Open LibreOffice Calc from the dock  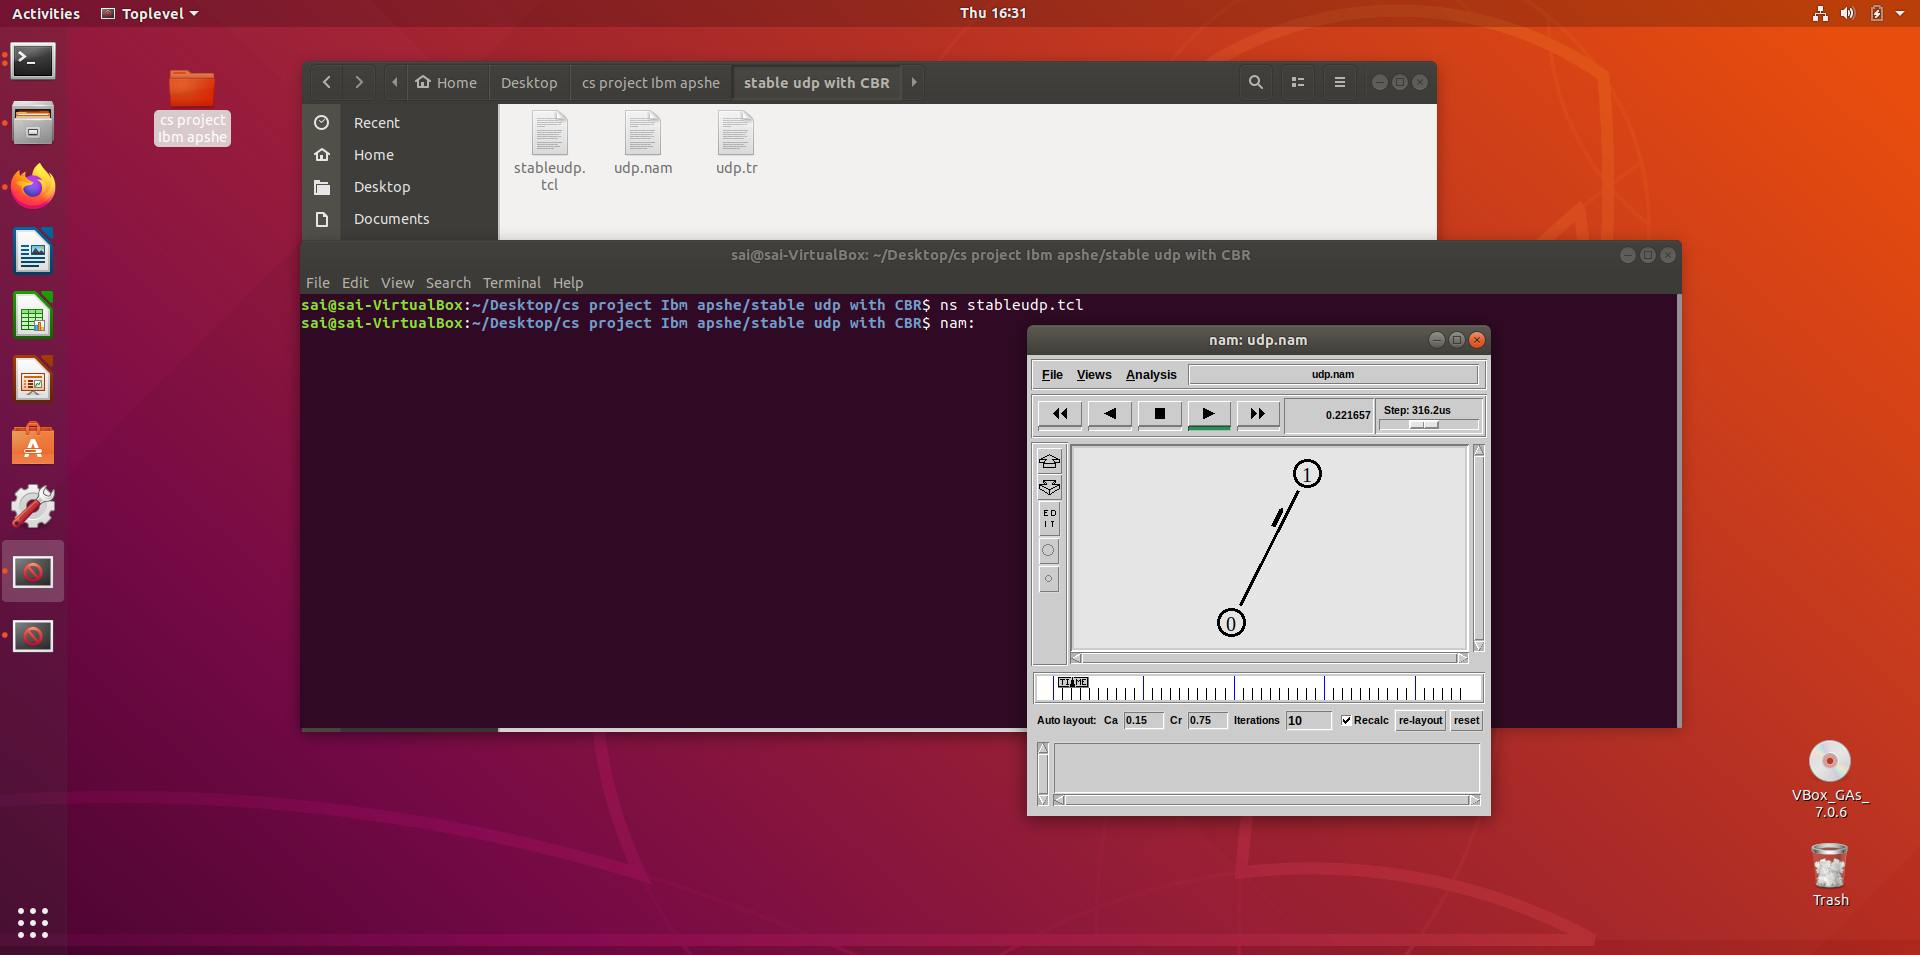pyautogui.click(x=33, y=314)
